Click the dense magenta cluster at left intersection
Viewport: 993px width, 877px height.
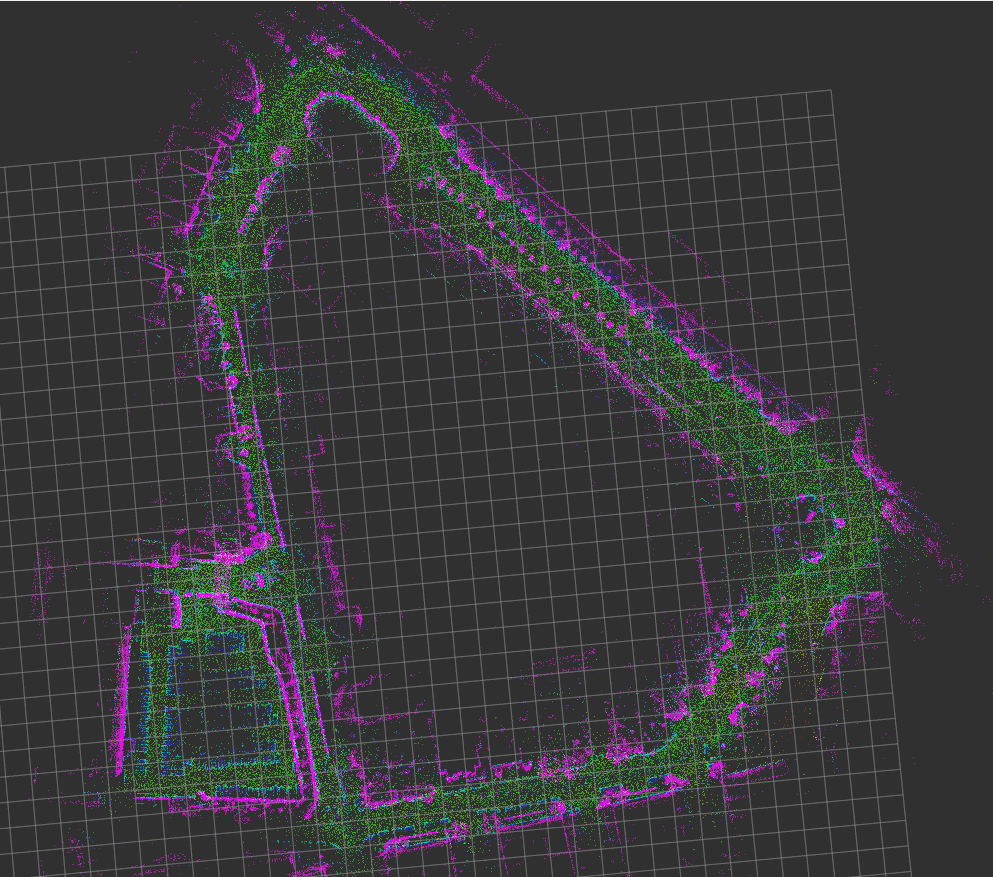243,547
